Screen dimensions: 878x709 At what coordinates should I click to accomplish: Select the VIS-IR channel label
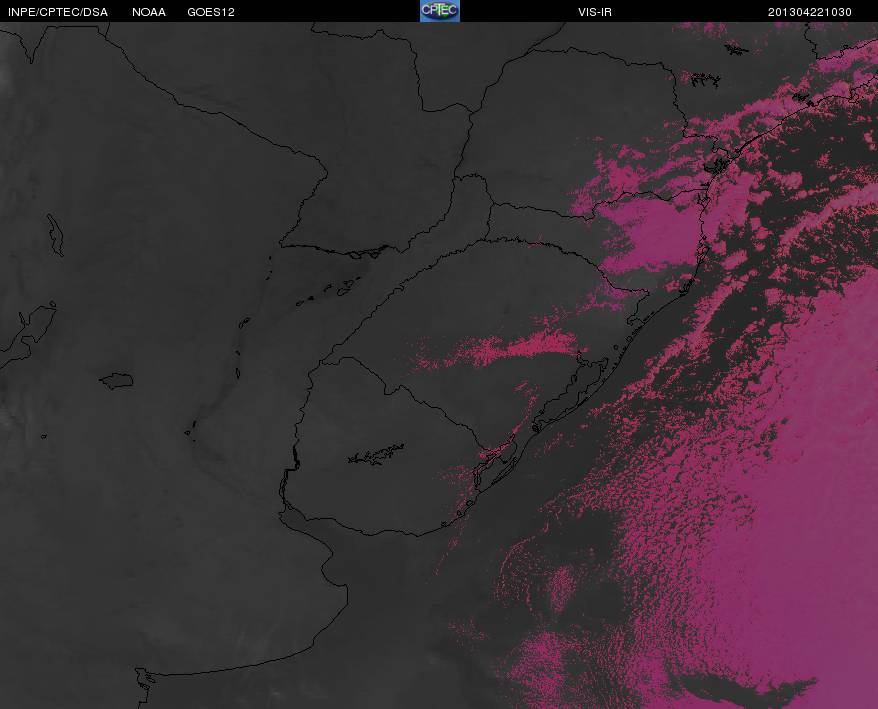(x=595, y=12)
